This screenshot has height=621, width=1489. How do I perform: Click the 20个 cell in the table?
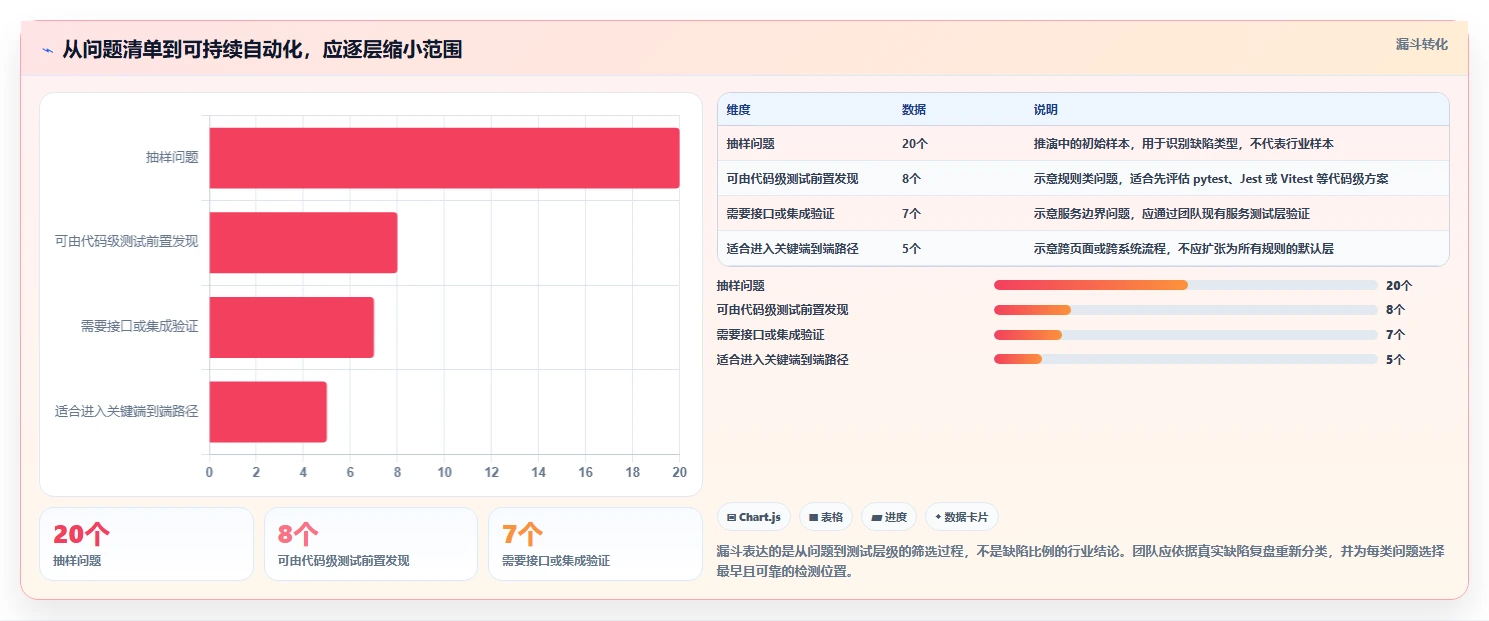click(x=915, y=144)
